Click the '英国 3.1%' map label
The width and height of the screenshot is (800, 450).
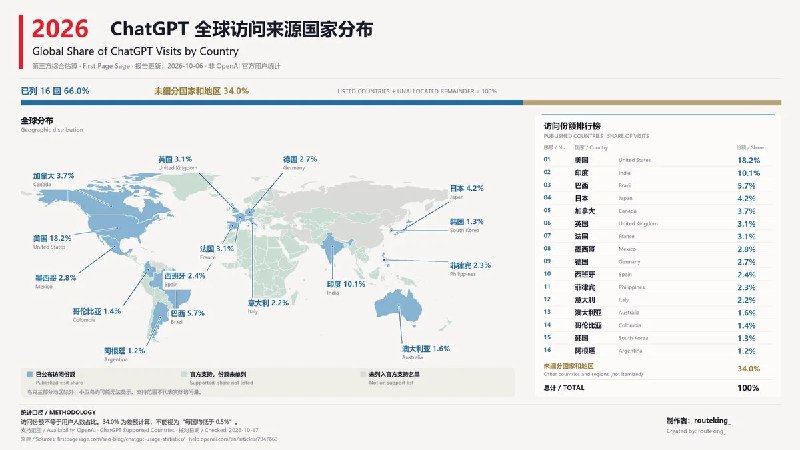tap(175, 159)
